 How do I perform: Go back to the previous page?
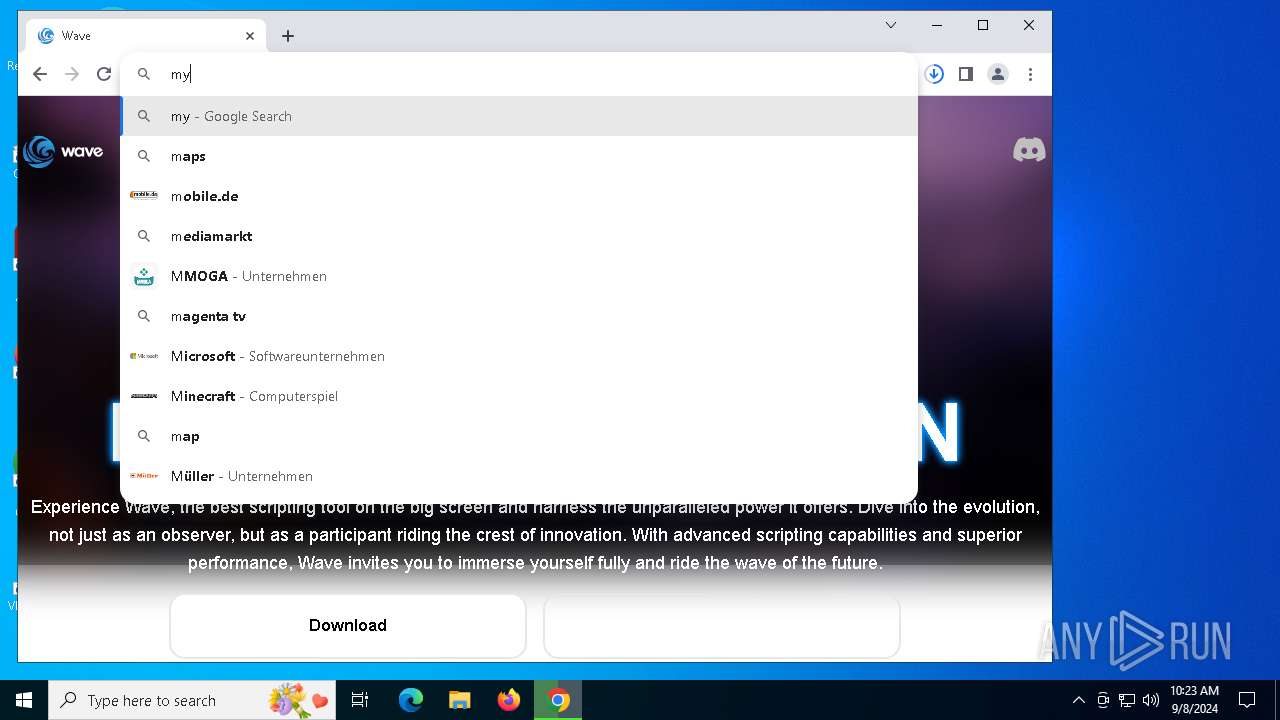click(x=40, y=74)
